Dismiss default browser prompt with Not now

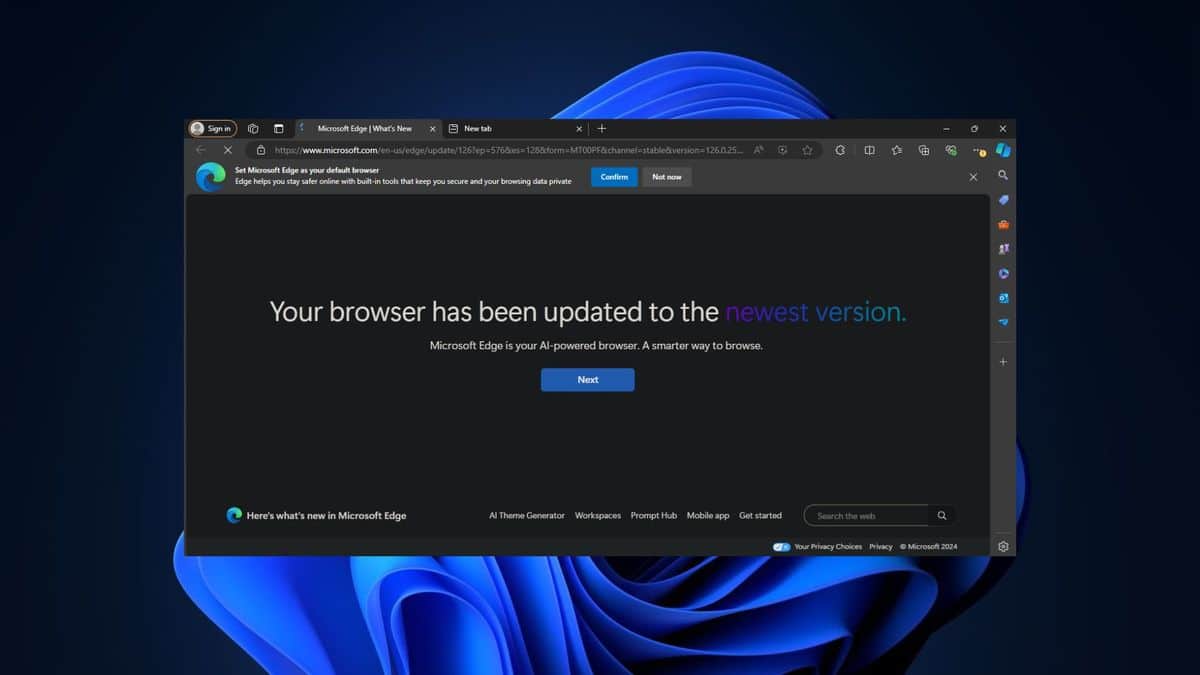[x=667, y=177]
